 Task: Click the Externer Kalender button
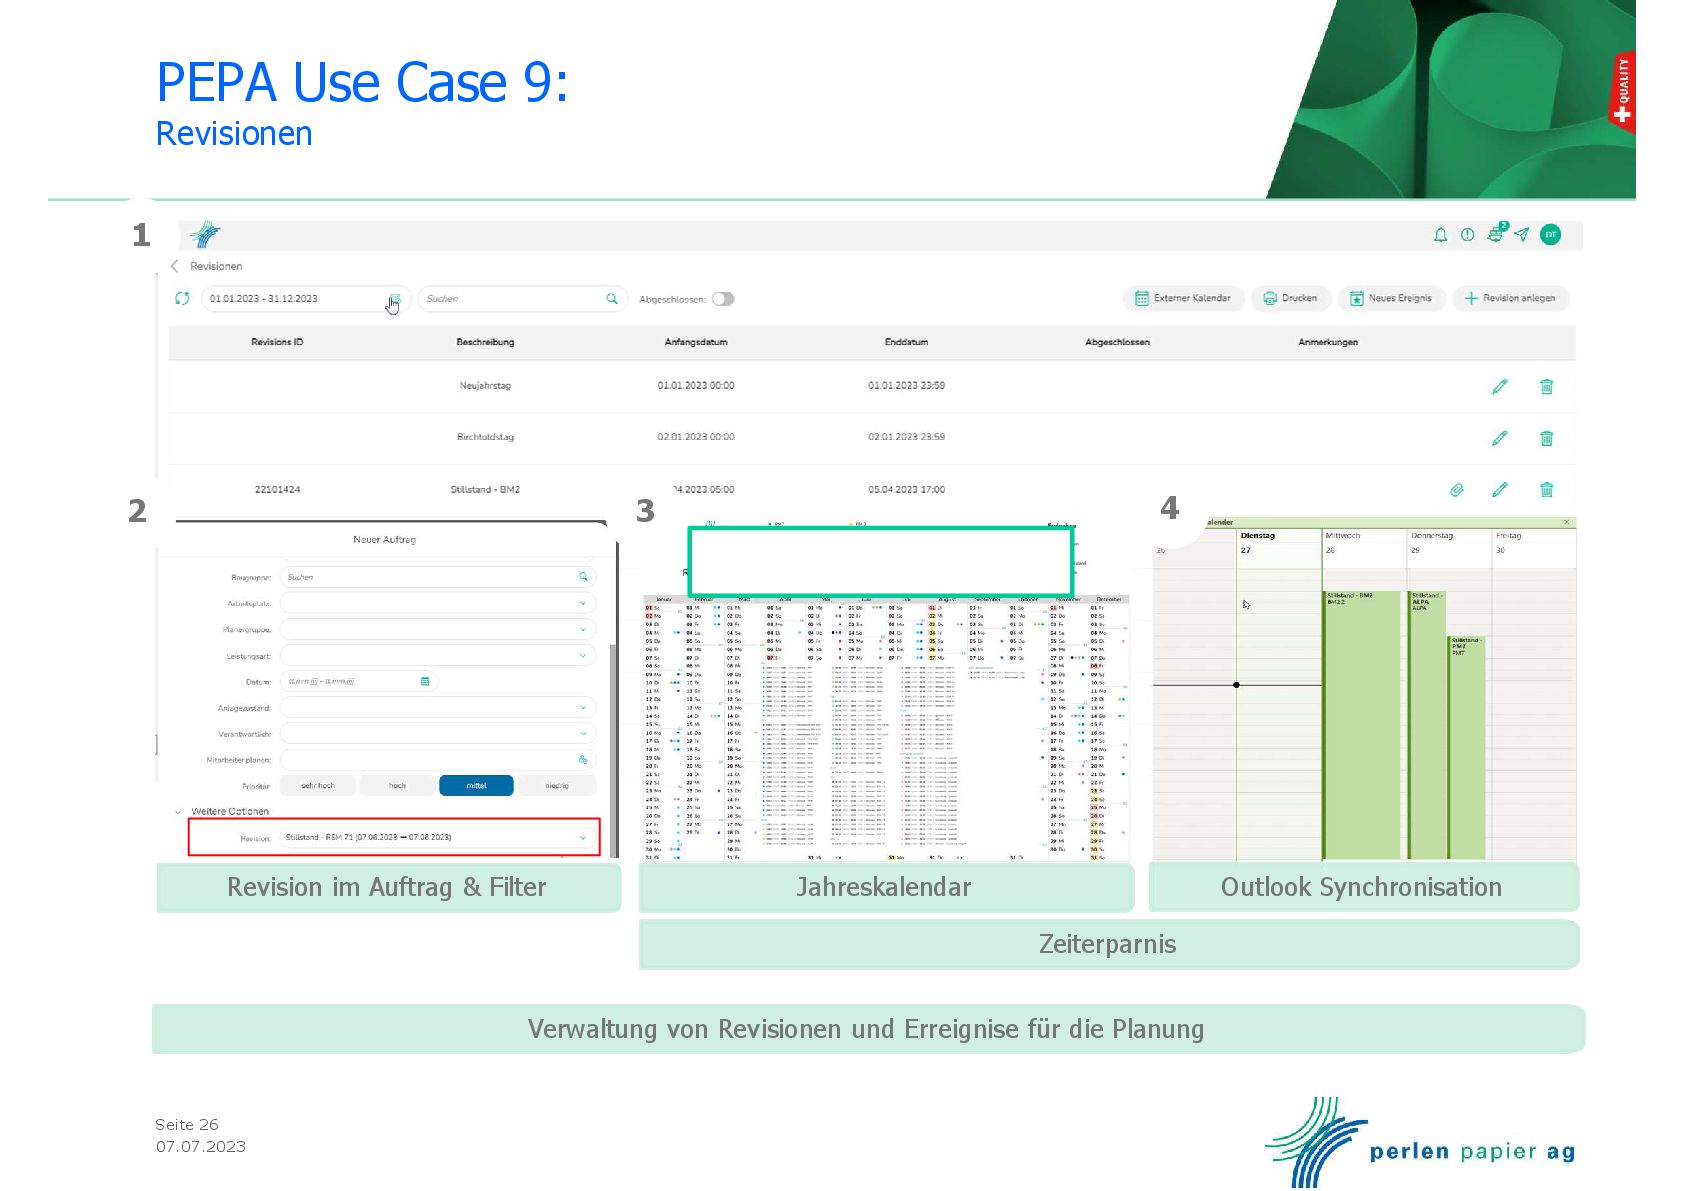[x=1183, y=298]
